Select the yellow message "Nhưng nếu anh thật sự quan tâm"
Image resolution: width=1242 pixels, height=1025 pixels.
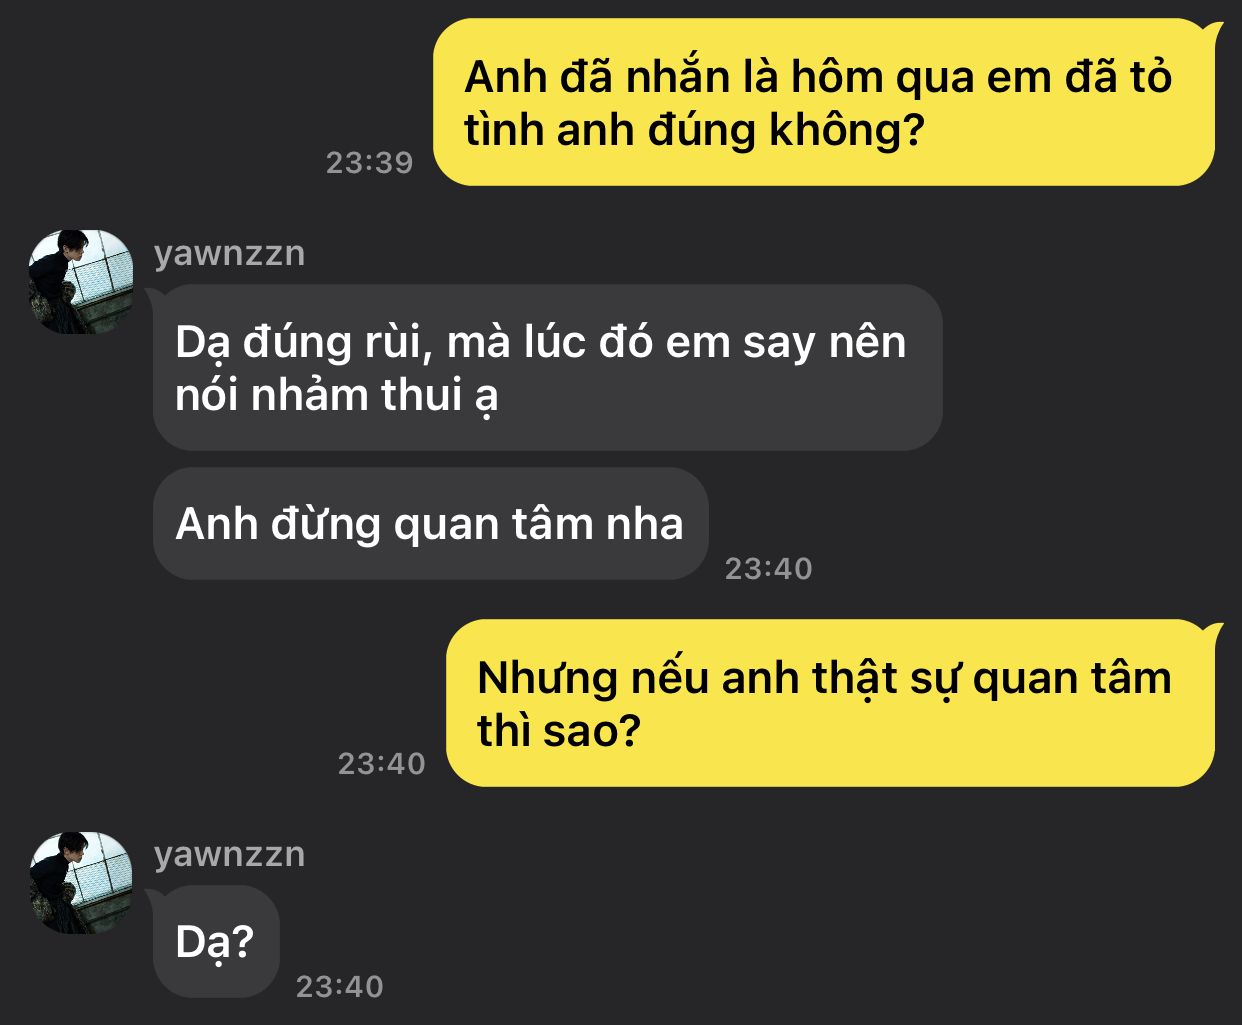[830, 703]
